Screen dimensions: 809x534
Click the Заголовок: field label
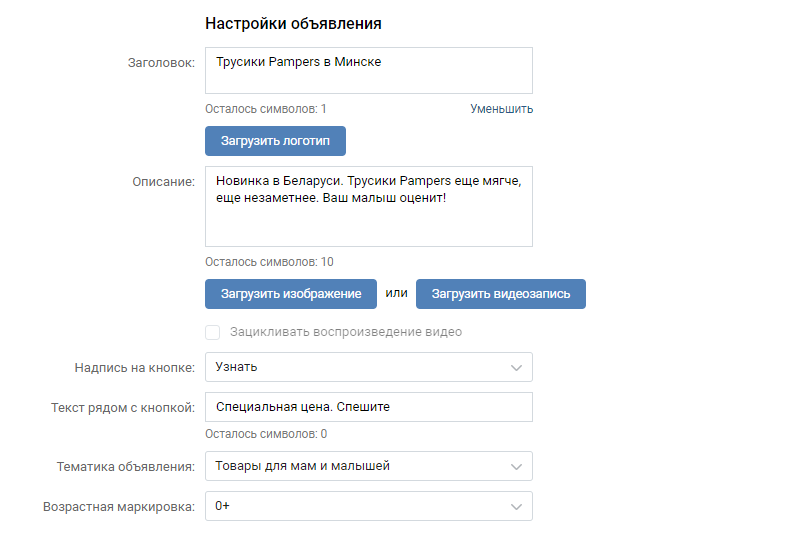(x=161, y=63)
